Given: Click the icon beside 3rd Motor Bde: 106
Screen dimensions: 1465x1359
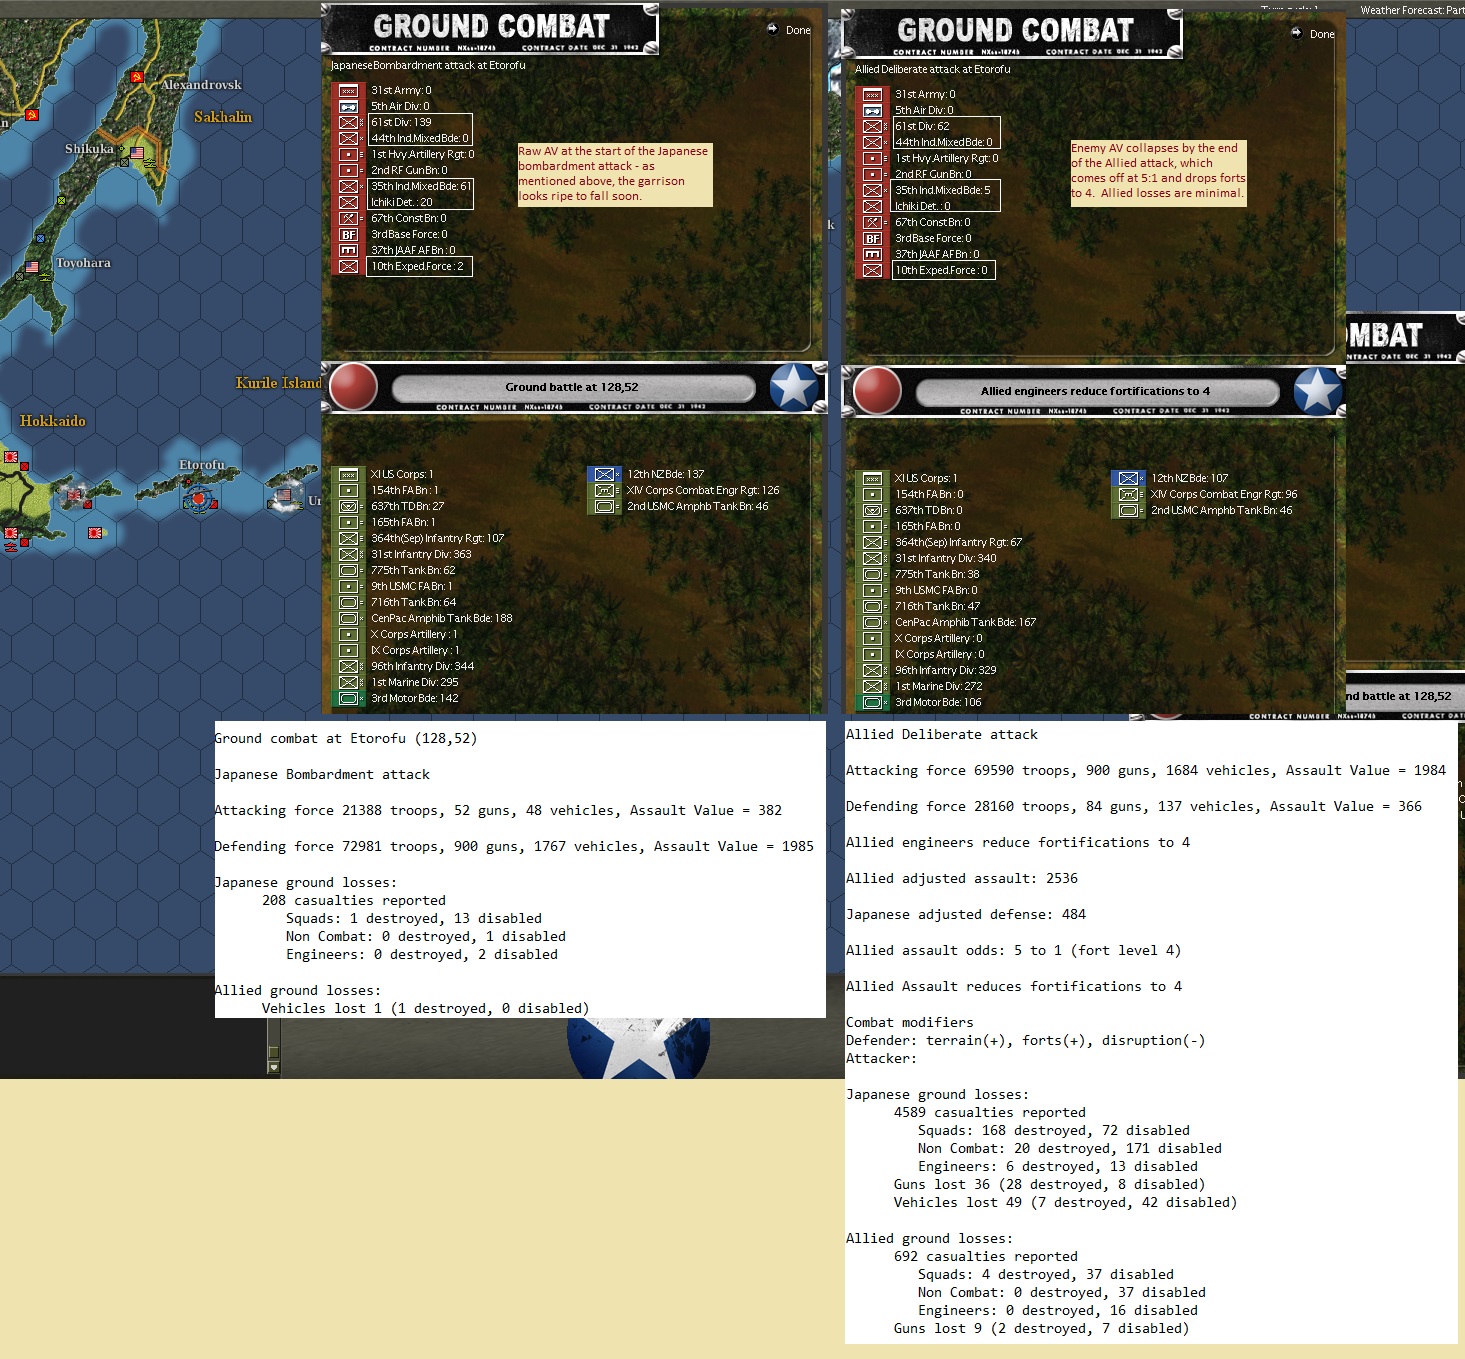Looking at the screenshot, I should click(x=872, y=703).
